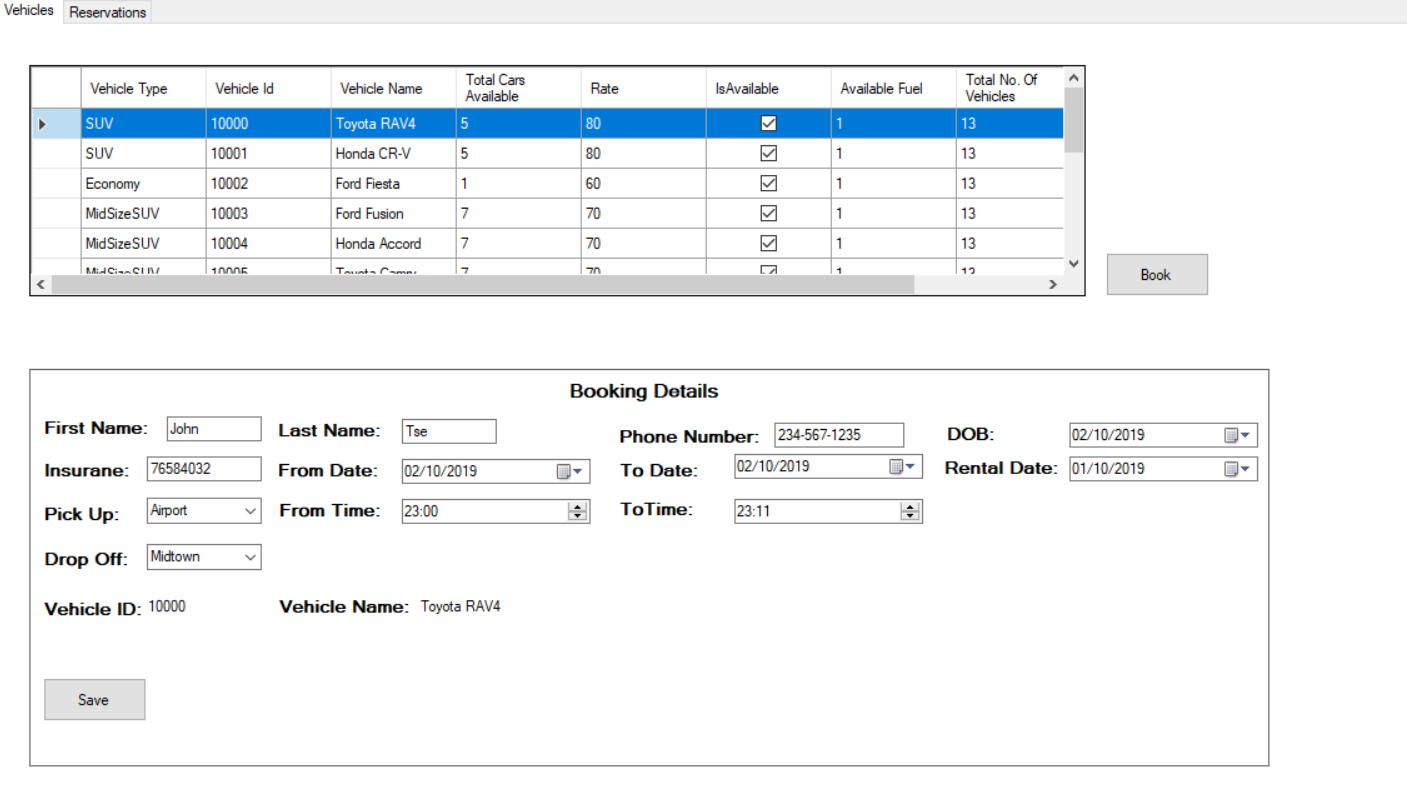The height and width of the screenshot is (811, 1407).
Task: Sort by the Vehicle Type column header
Action: (x=143, y=88)
